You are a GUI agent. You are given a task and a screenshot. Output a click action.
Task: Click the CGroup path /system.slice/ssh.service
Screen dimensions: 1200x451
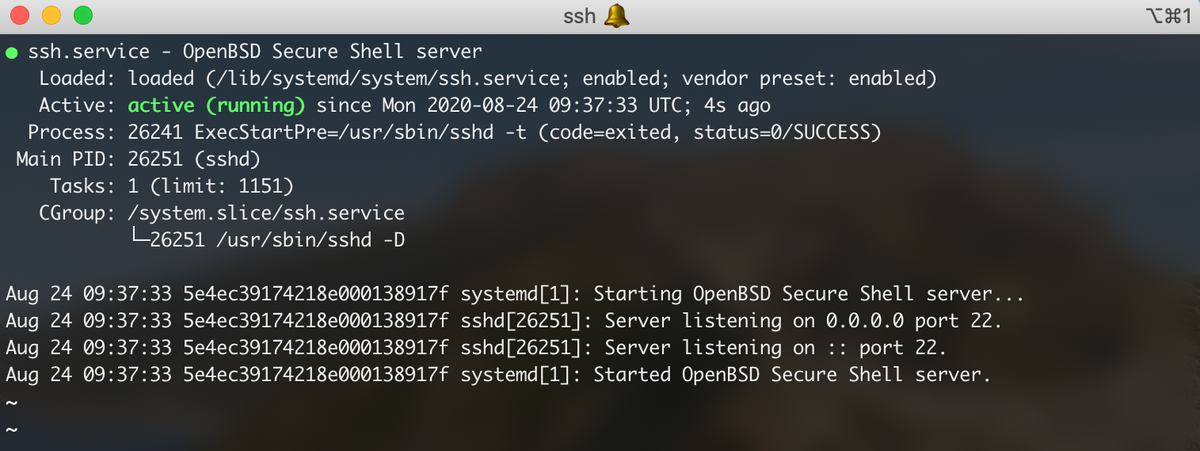point(266,213)
